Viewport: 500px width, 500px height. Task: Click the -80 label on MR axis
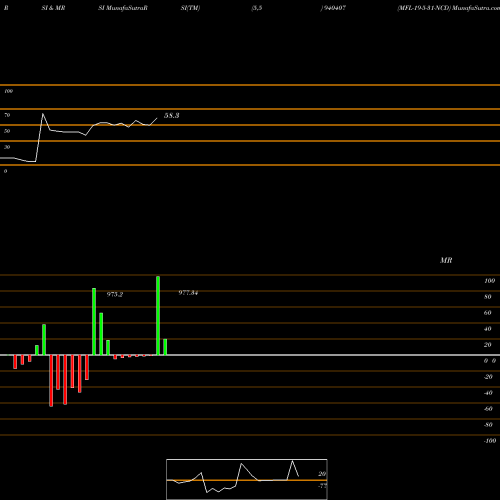click(x=488, y=425)
